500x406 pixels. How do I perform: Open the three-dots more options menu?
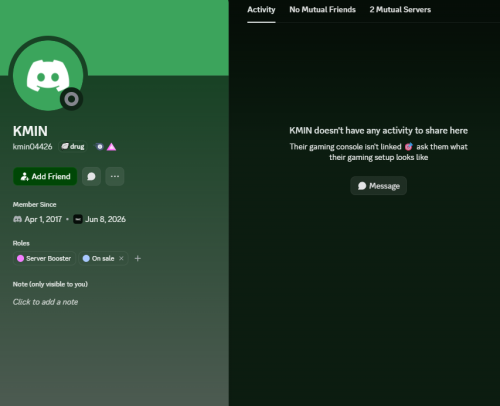(115, 176)
